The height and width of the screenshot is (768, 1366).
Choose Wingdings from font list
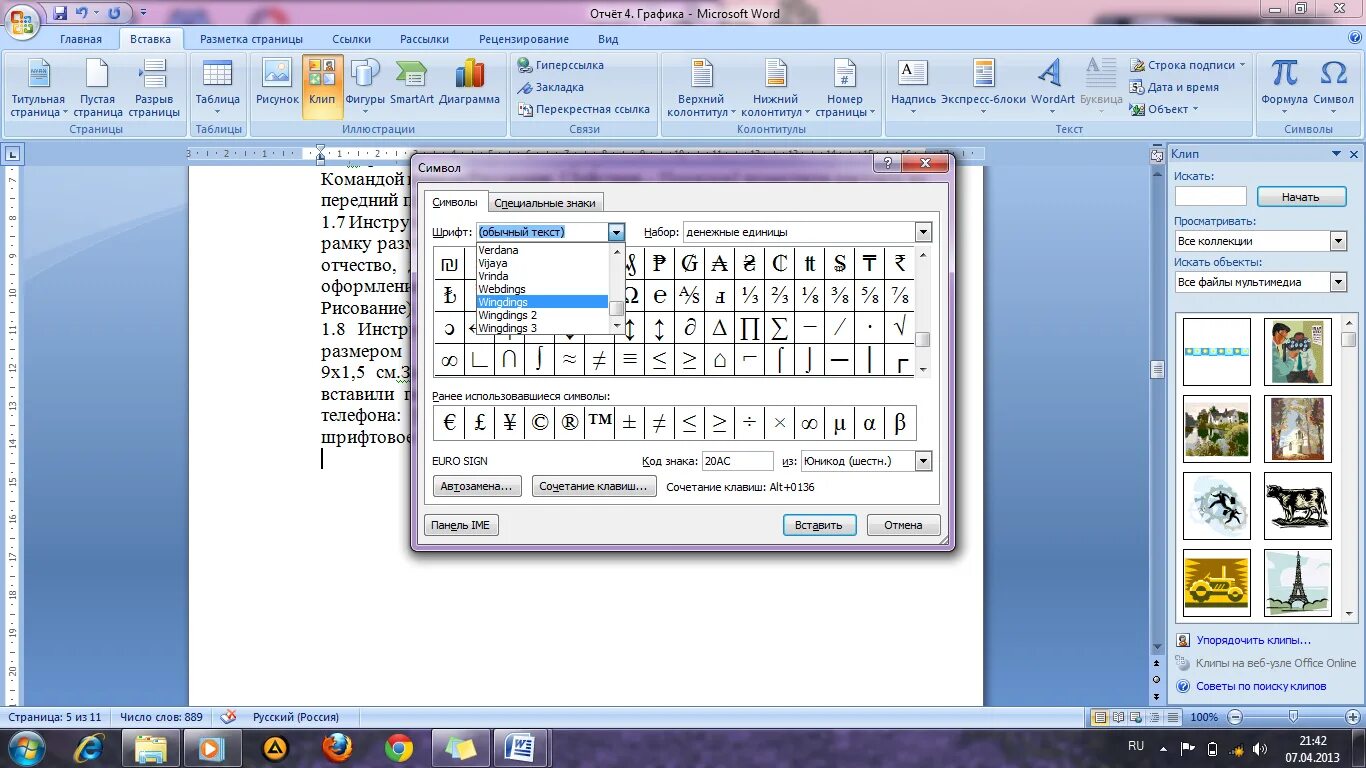[542, 302]
